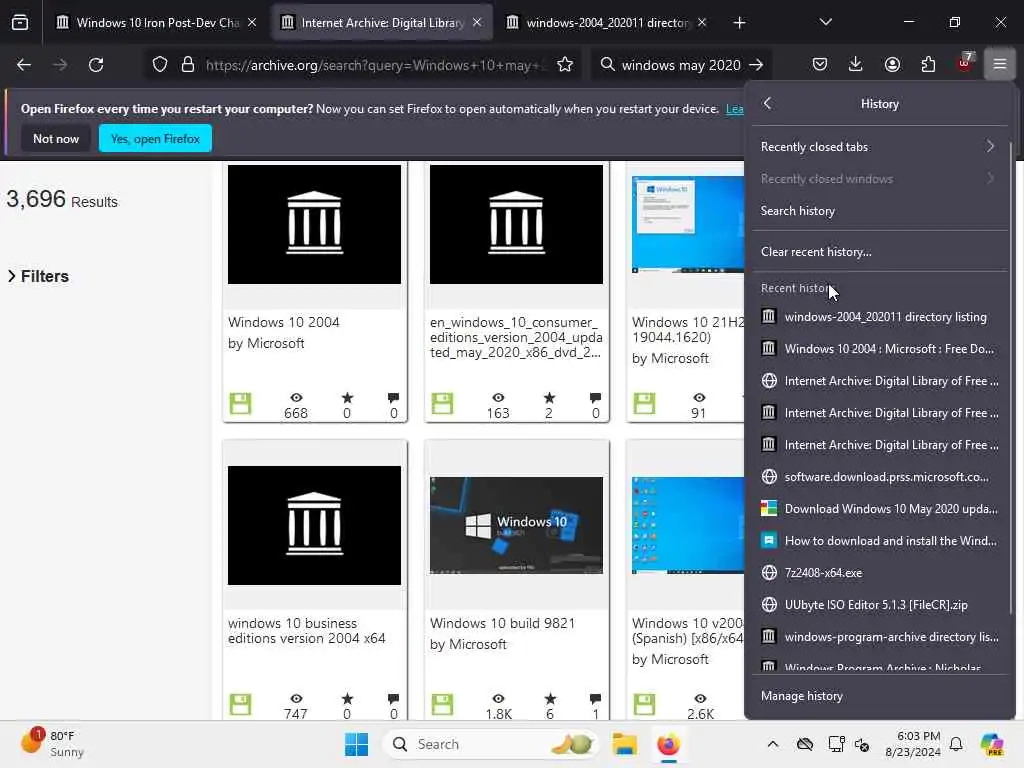Viewport: 1024px width, 768px height.
Task: Open the Firefox View icon
Action: [x=20, y=23]
